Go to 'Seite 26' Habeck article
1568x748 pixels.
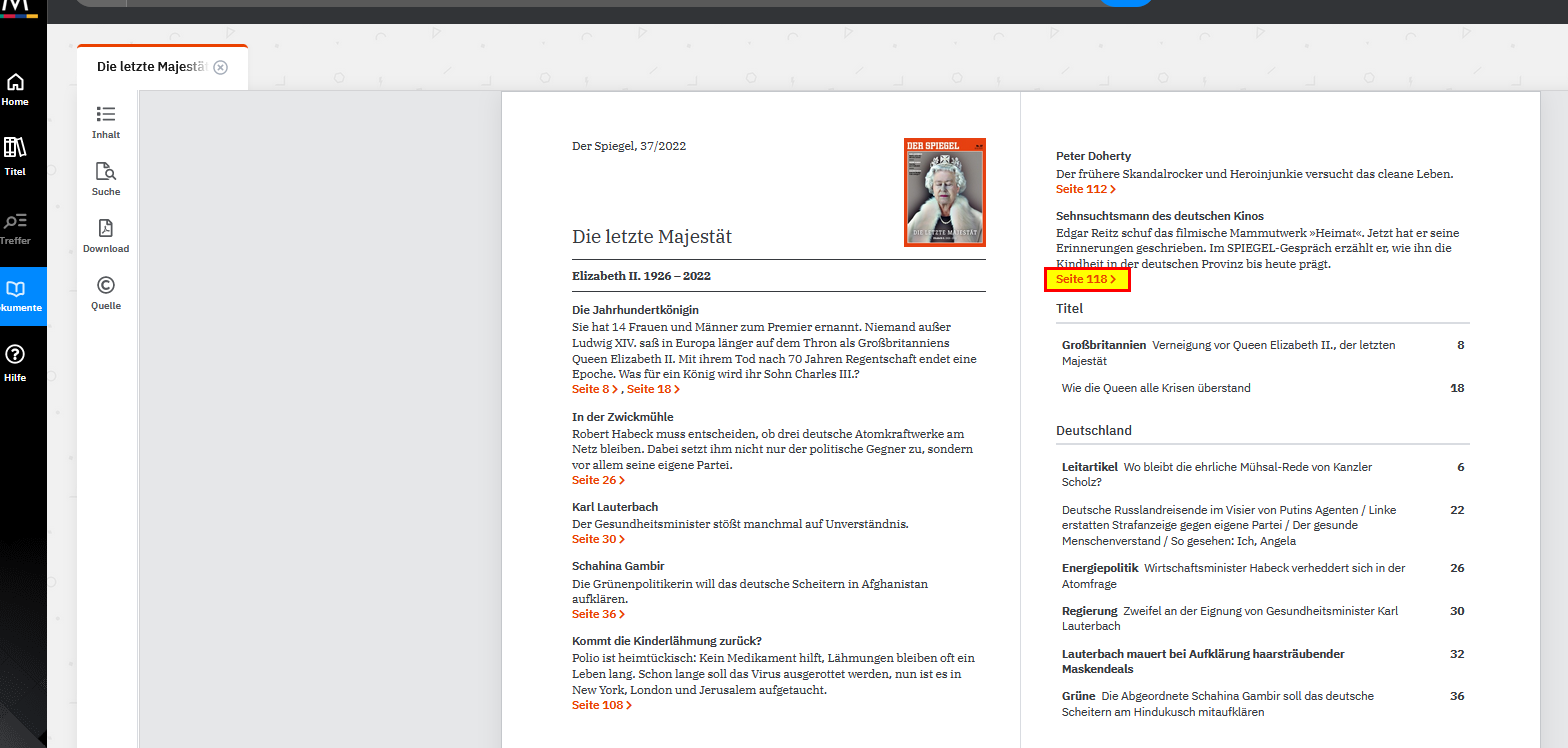[x=598, y=480]
